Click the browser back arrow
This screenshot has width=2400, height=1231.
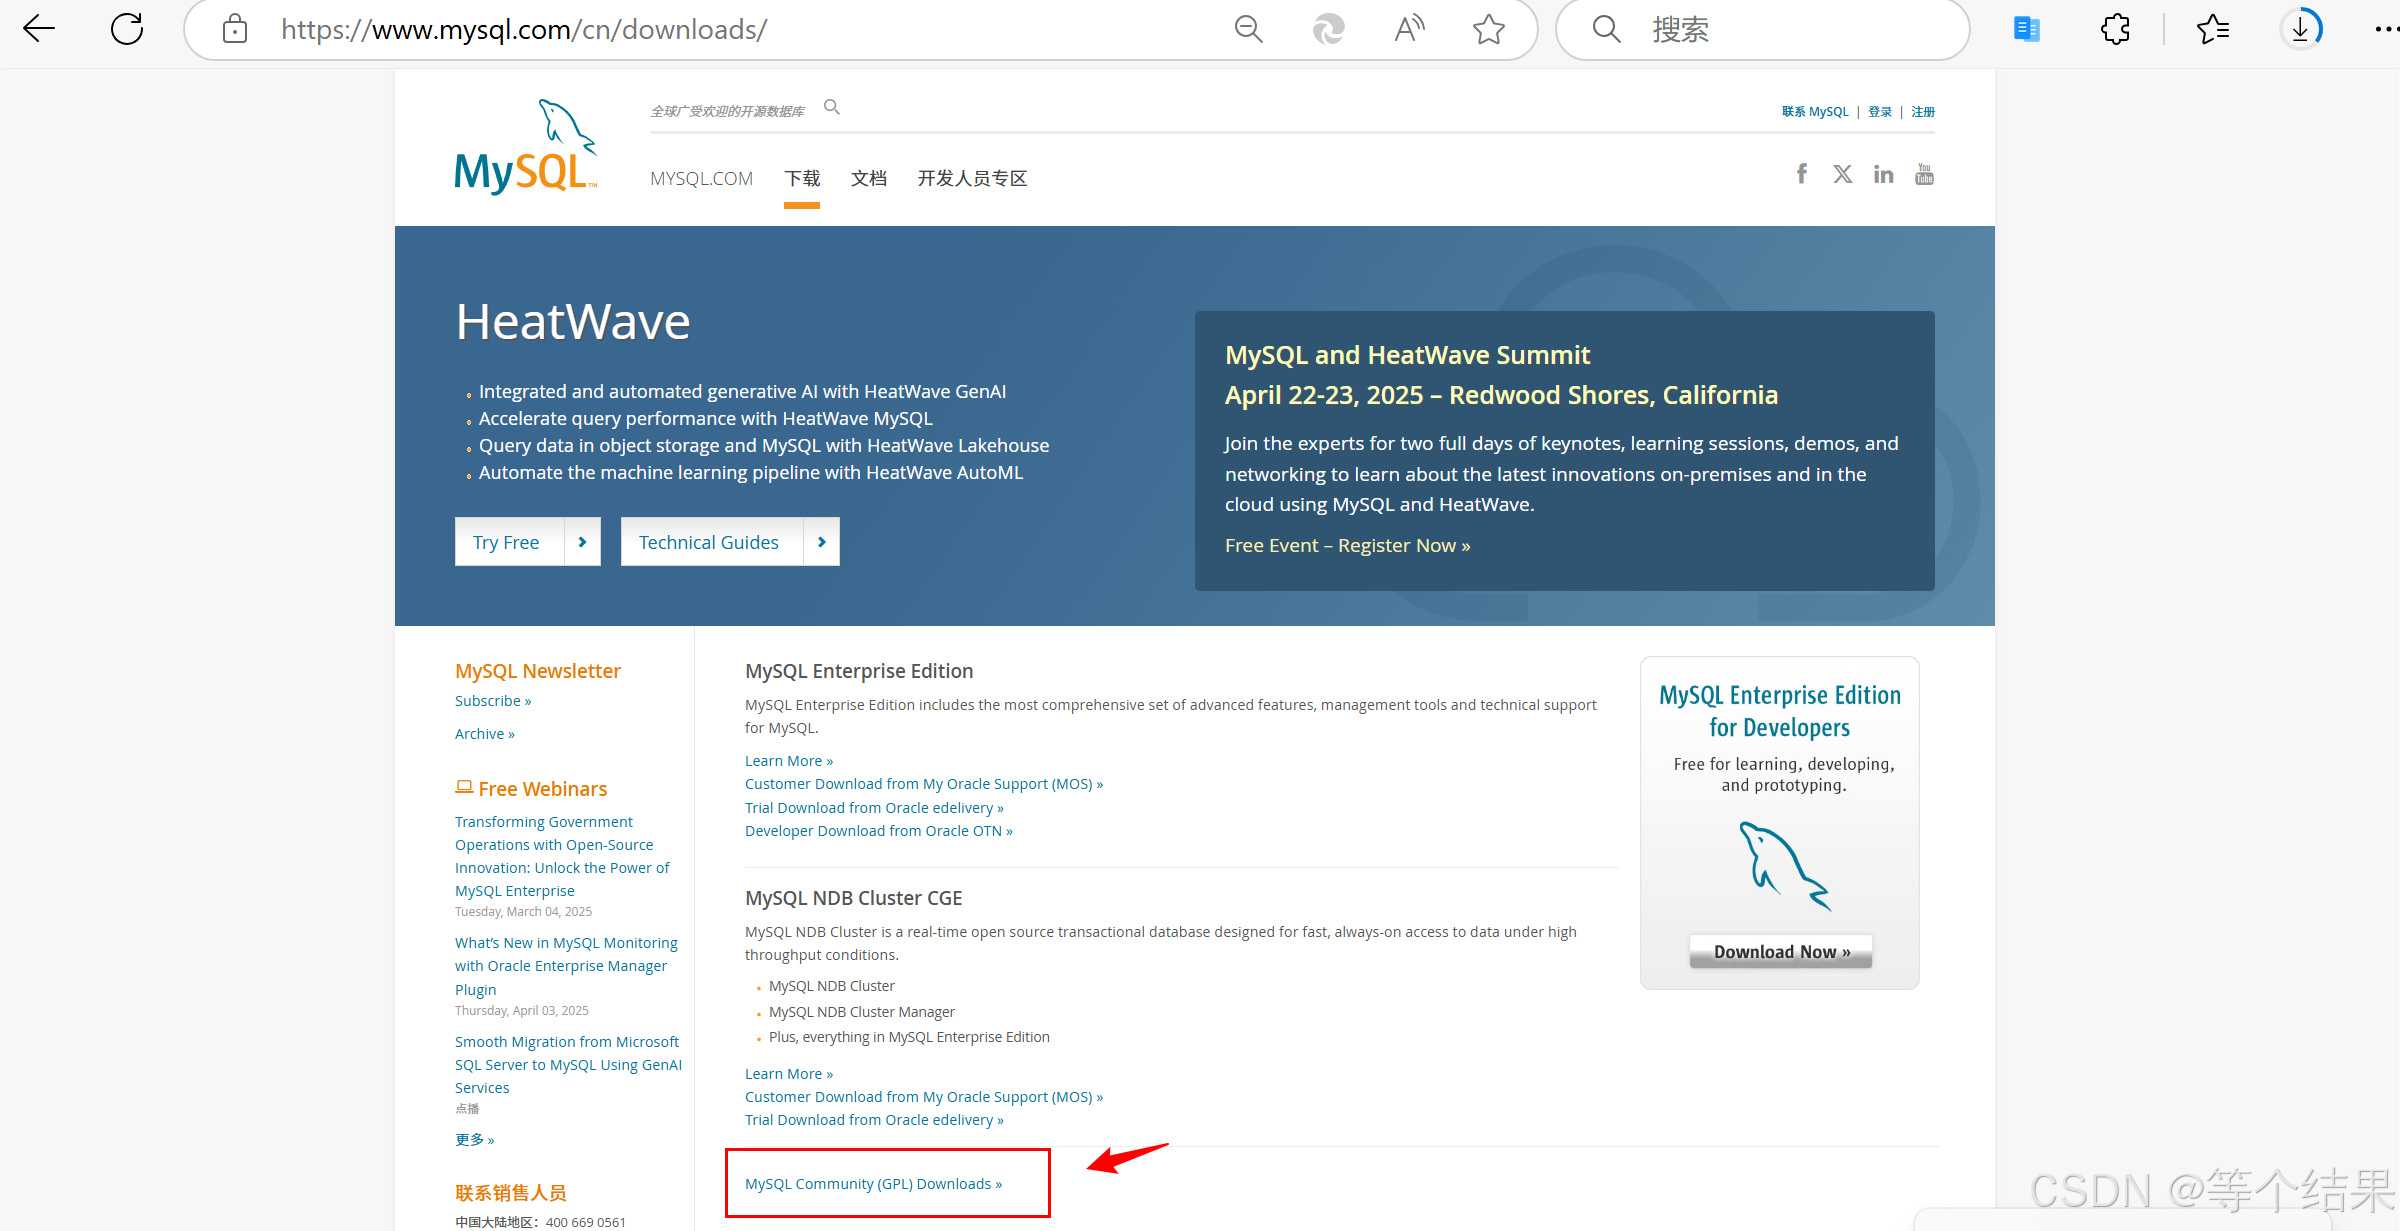point(39,29)
